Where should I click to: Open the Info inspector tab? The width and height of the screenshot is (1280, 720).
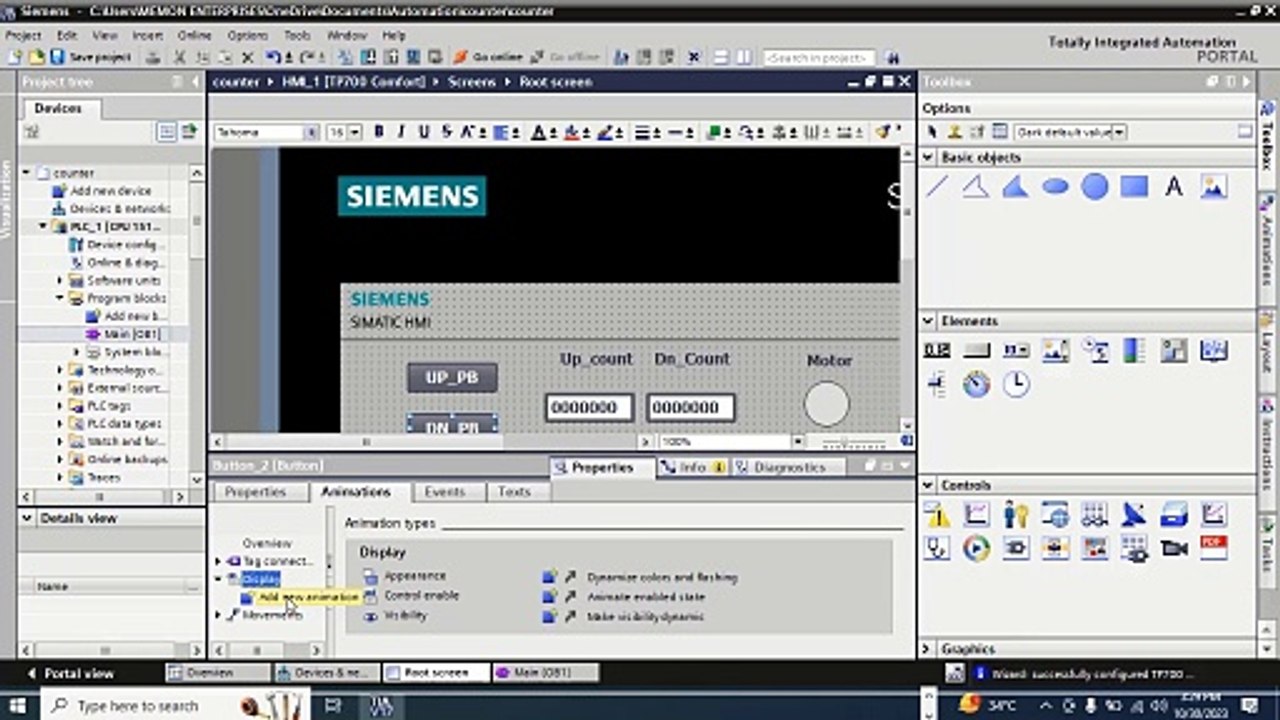[693, 467]
